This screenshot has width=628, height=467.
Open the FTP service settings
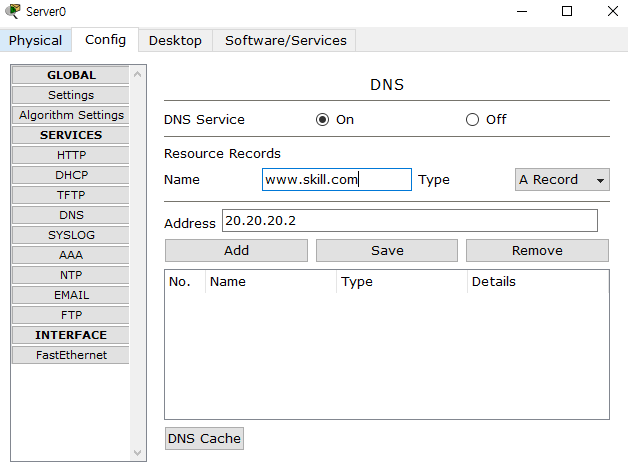tap(71, 315)
